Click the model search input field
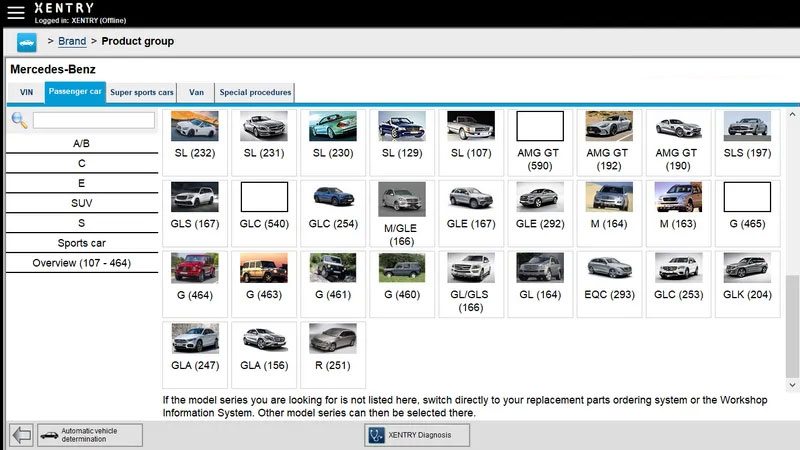Image resolution: width=800 pixels, height=450 pixels. pyautogui.click(x=94, y=120)
